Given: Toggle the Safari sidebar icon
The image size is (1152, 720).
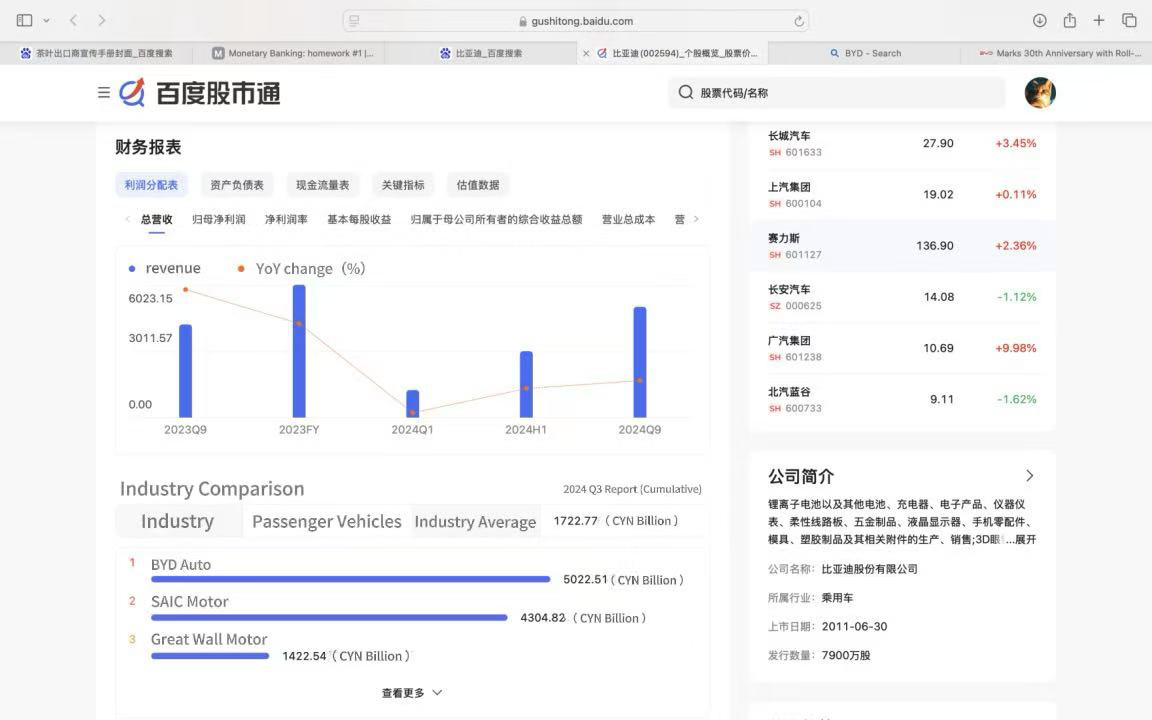Looking at the screenshot, I should click(x=25, y=20).
